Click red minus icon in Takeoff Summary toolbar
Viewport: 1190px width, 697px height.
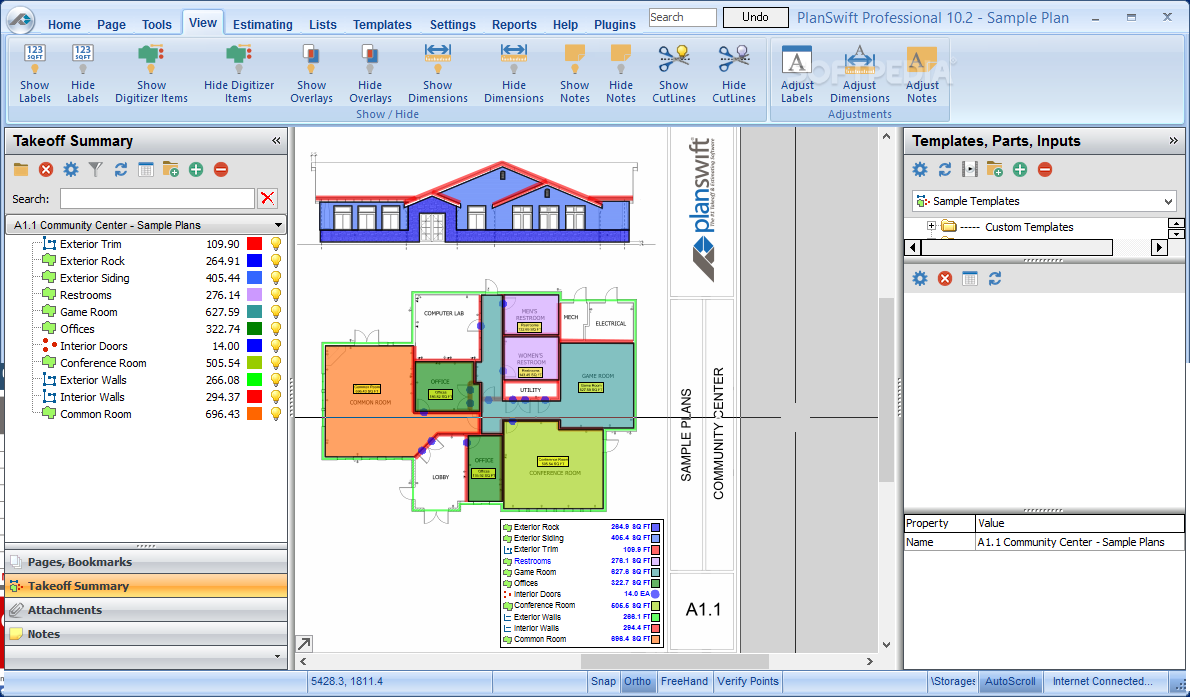(x=221, y=170)
